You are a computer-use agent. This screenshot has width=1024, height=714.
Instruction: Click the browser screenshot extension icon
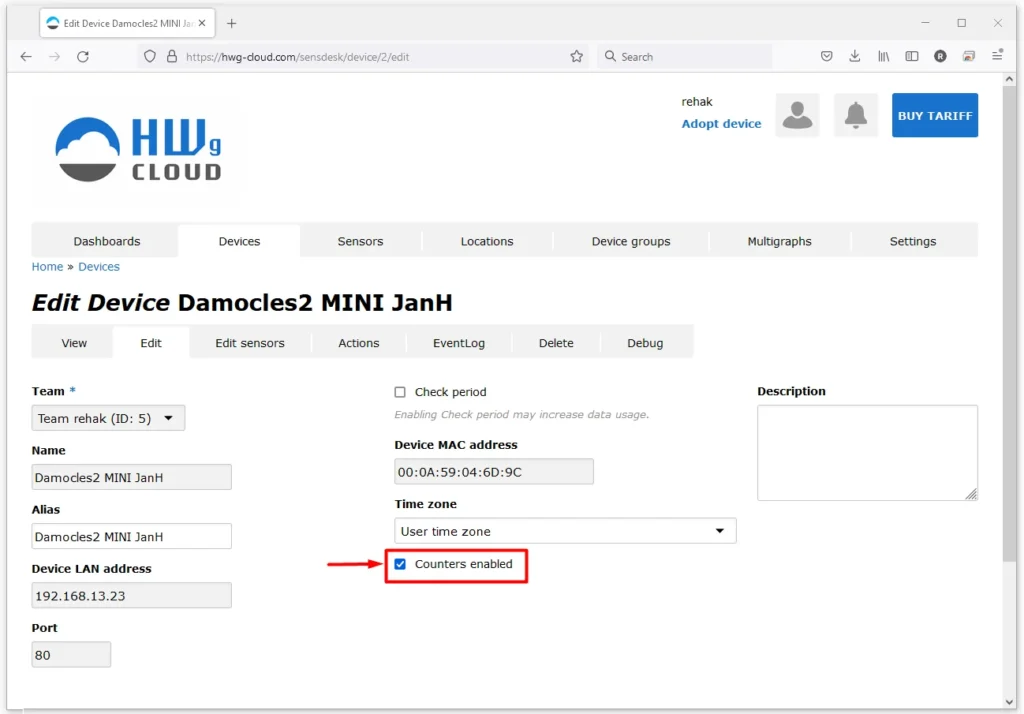pos(968,57)
